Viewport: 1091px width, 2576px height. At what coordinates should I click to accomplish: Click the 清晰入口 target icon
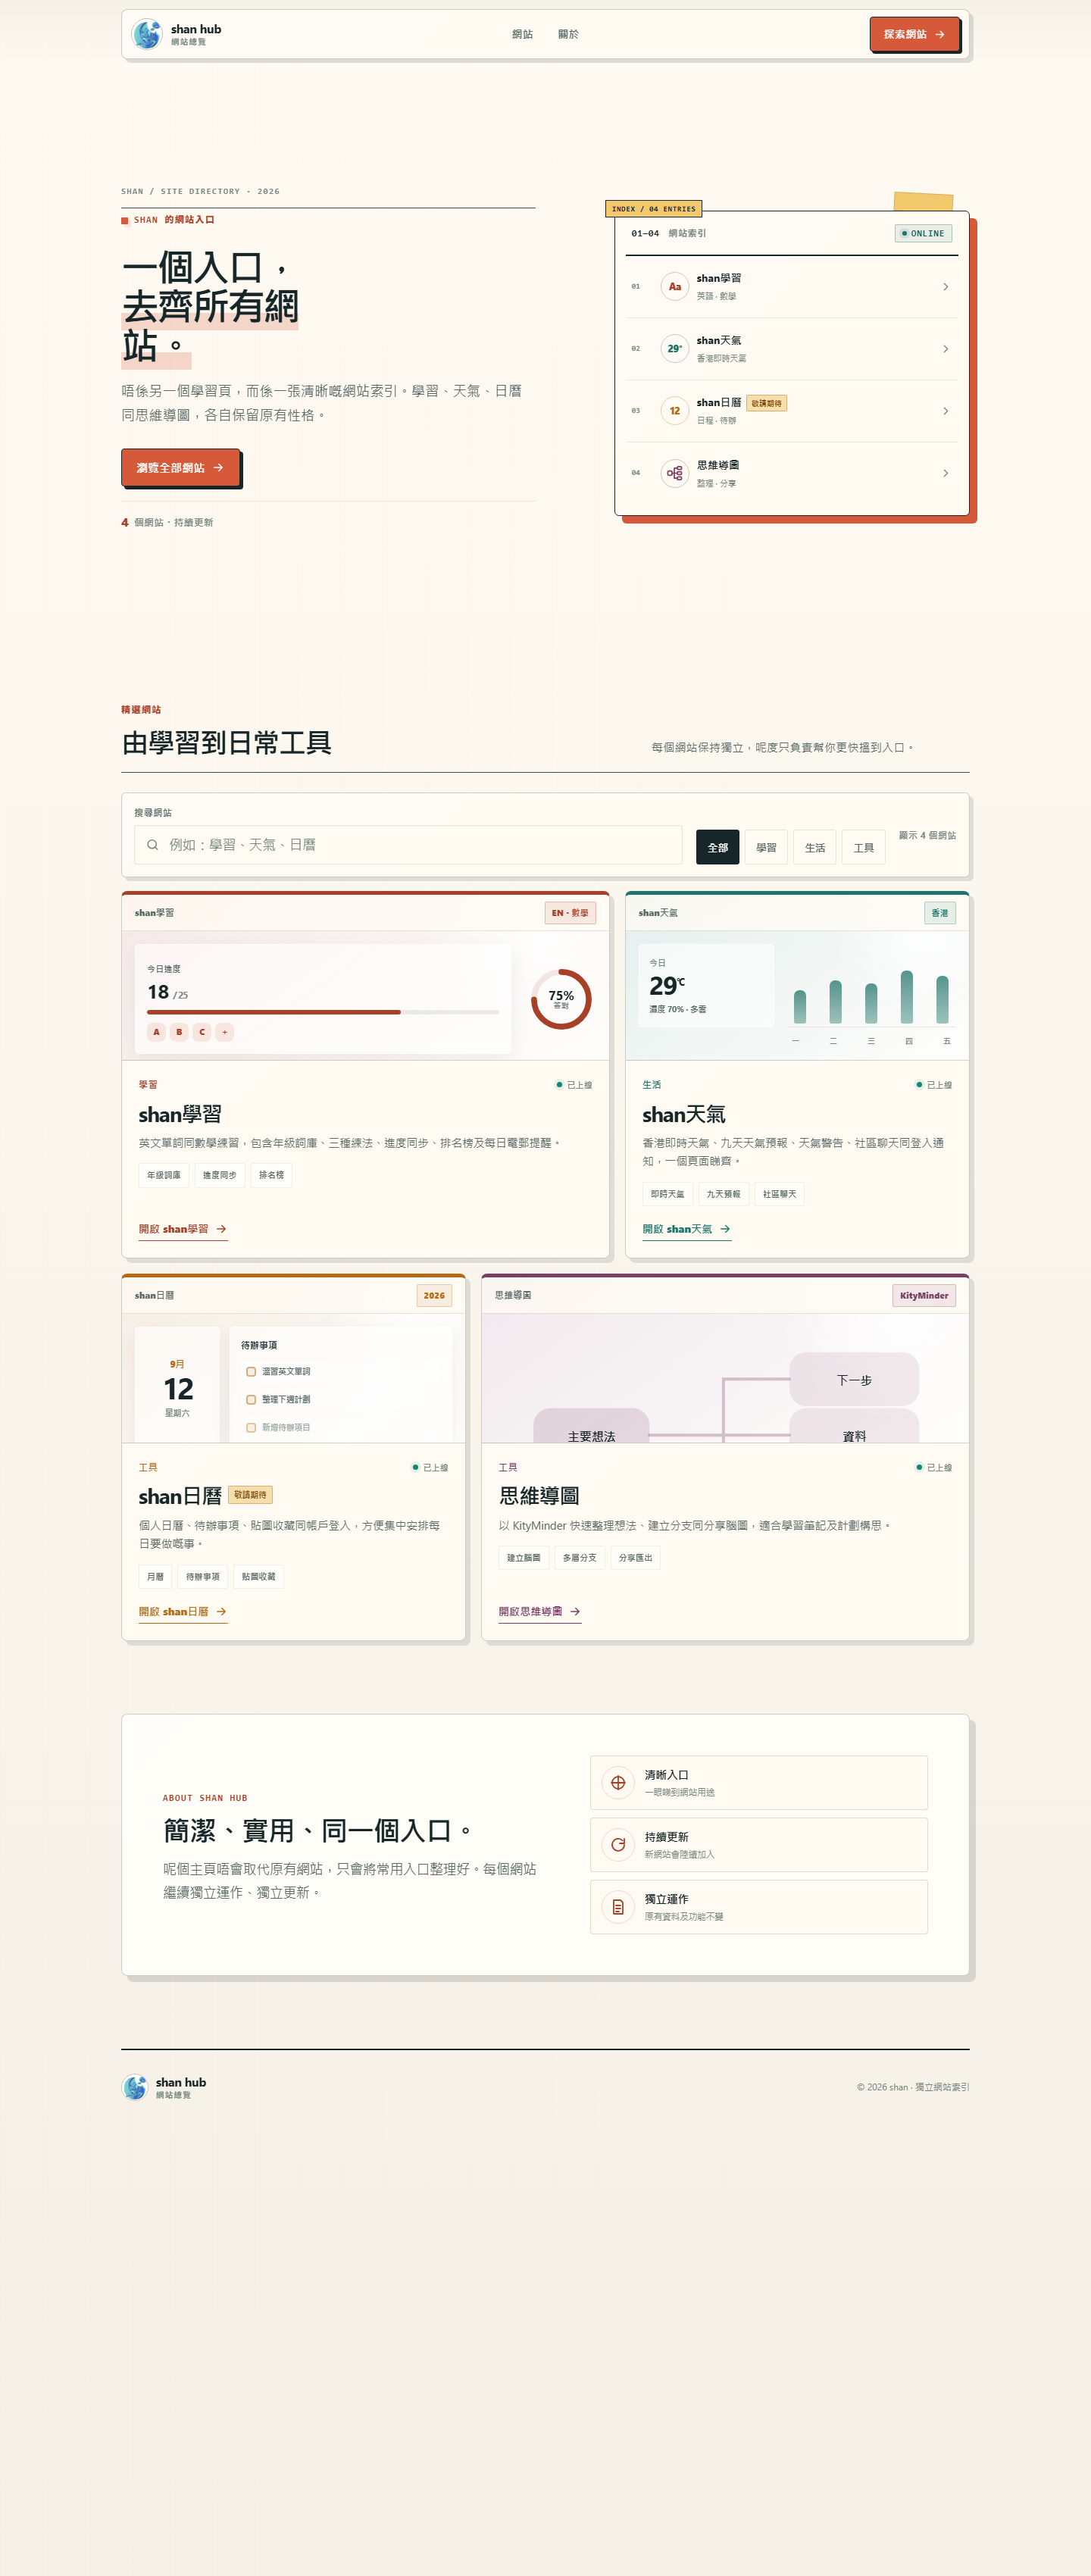pyautogui.click(x=618, y=1782)
